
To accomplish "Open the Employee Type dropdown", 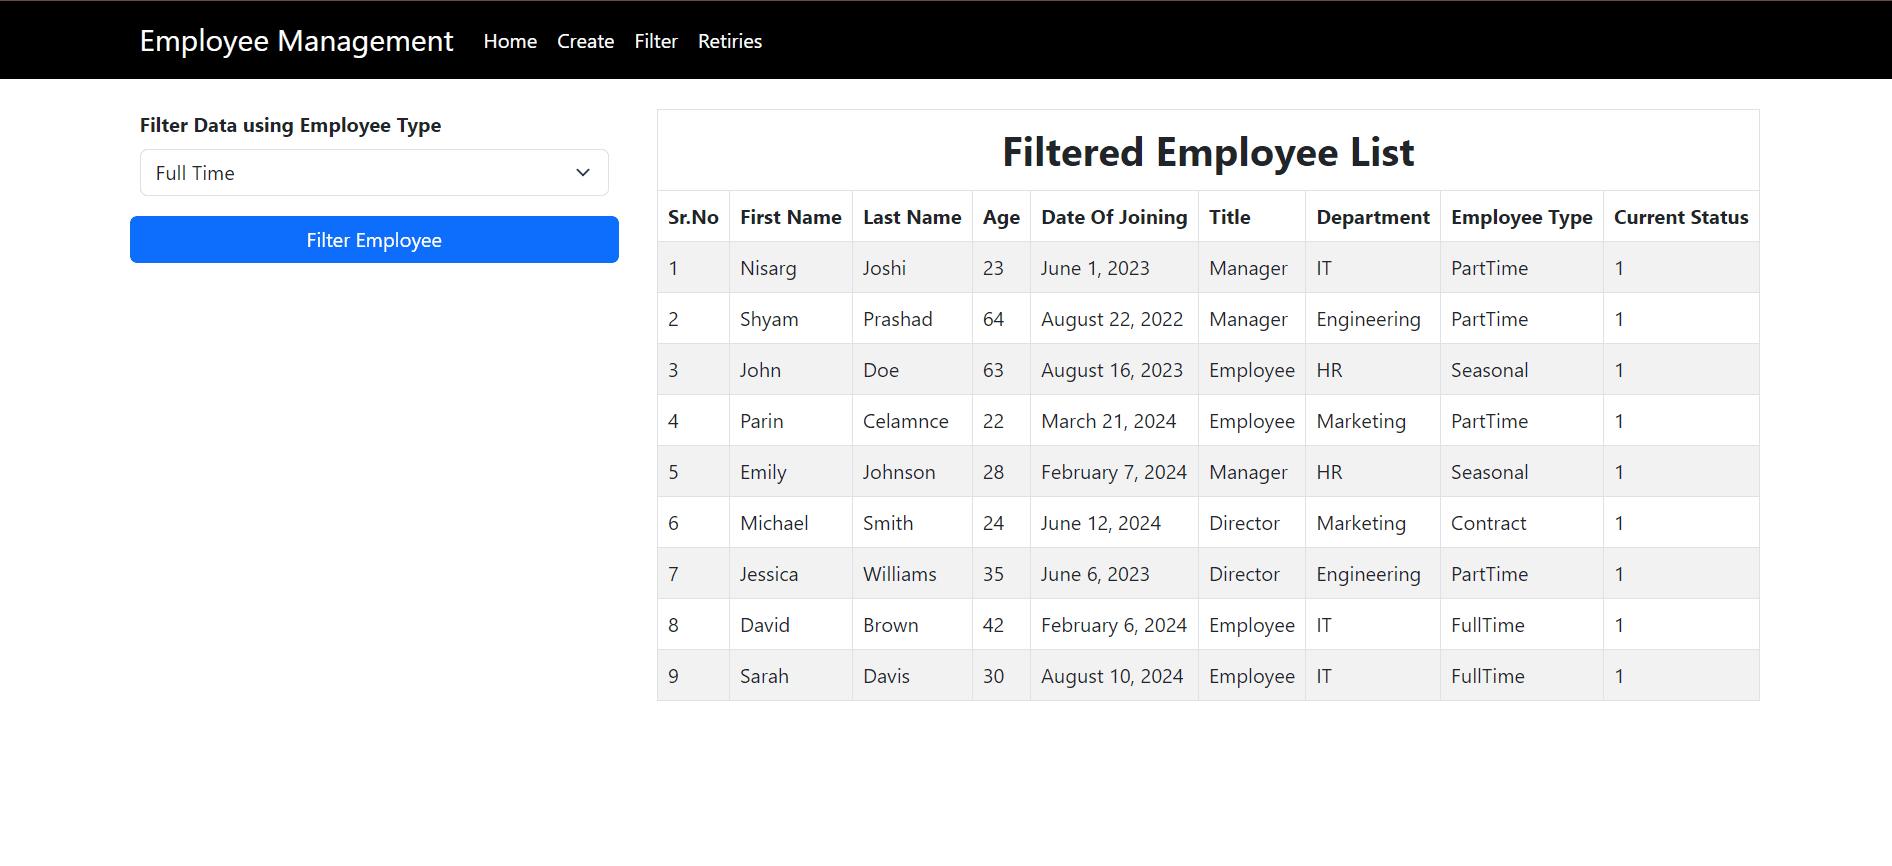I will 373,173.
